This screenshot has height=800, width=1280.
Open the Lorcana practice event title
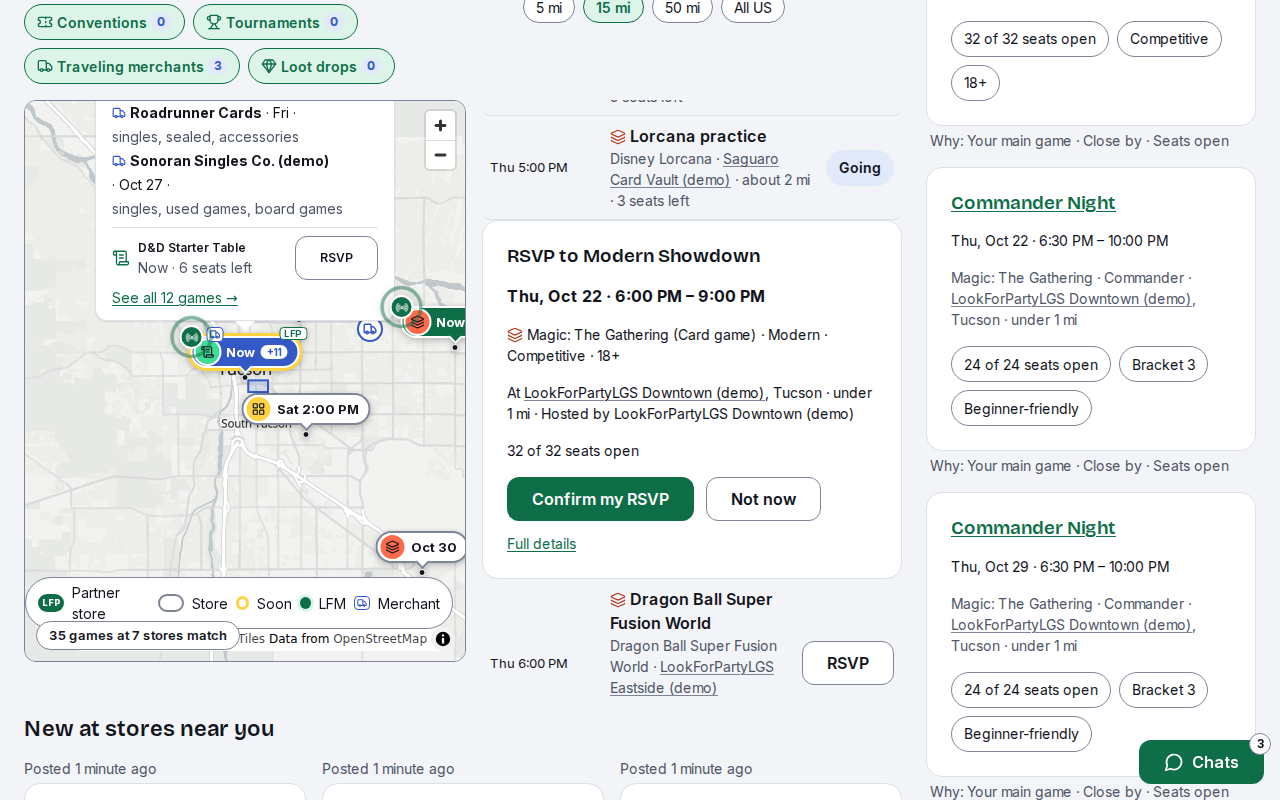[x=698, y=136]
